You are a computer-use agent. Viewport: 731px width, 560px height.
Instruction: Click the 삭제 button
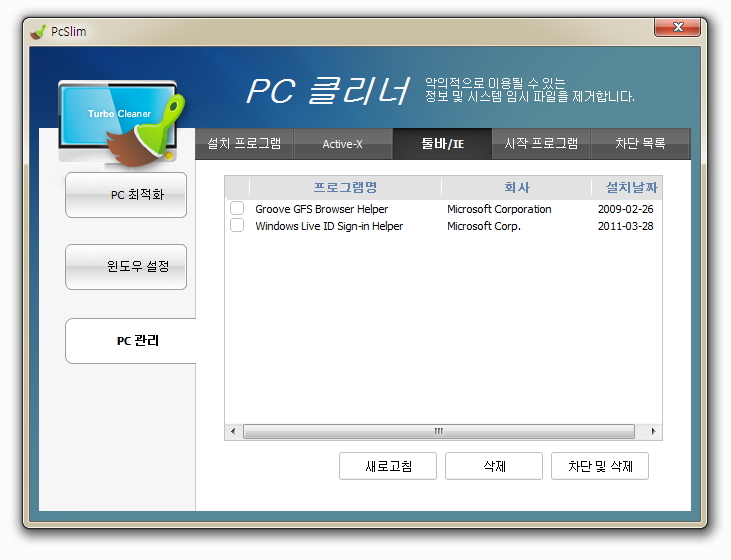tap(494, 466)
